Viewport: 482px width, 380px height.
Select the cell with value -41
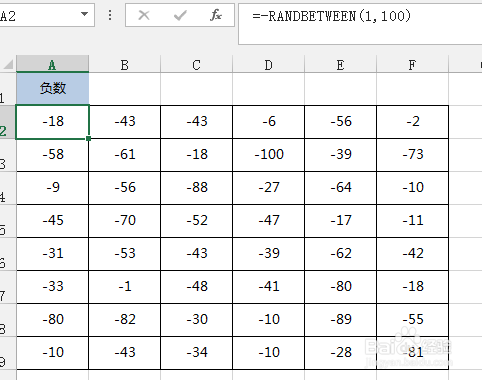click(x=268, y=287)
